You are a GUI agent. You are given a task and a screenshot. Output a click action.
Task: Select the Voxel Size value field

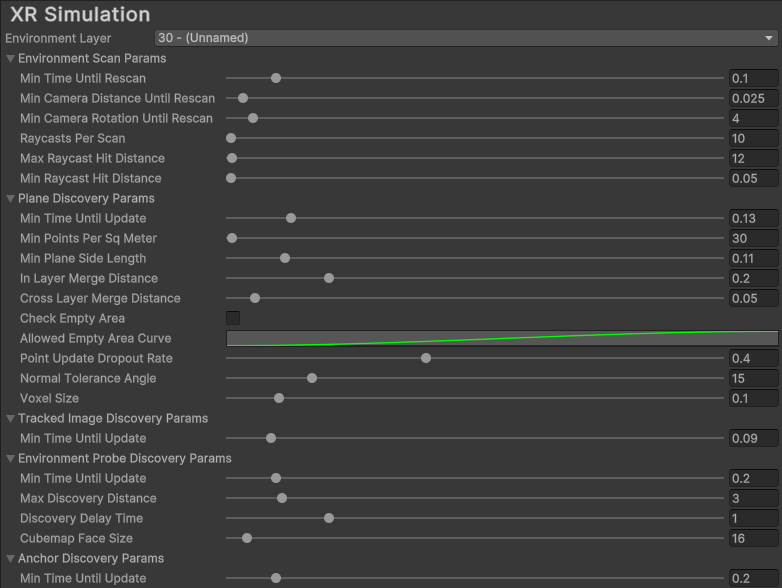[753, 398]
